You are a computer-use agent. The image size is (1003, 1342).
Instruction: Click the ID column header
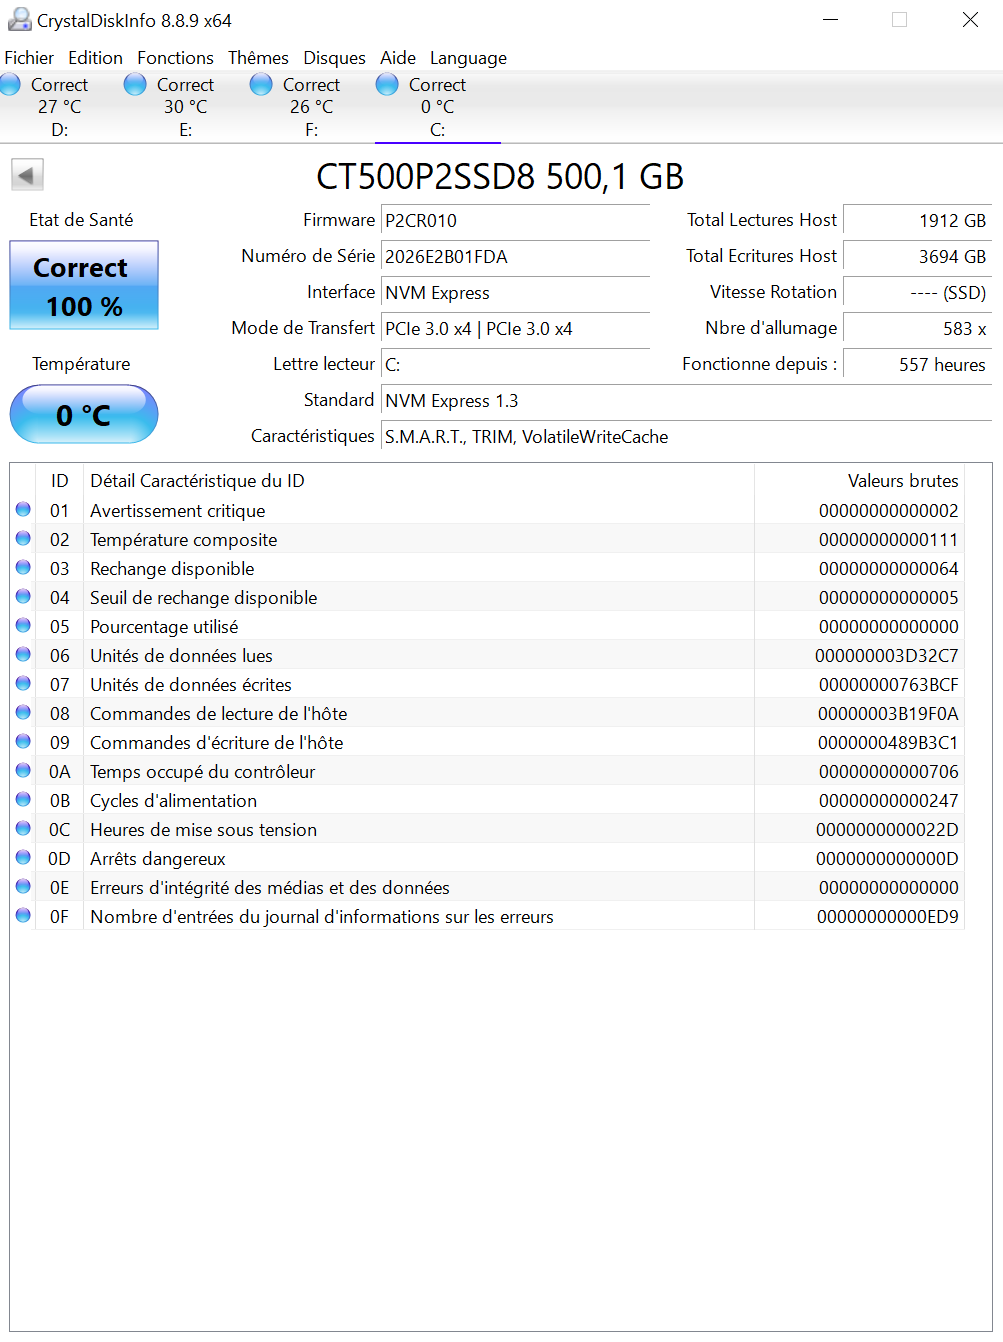(x=60, y=481)
